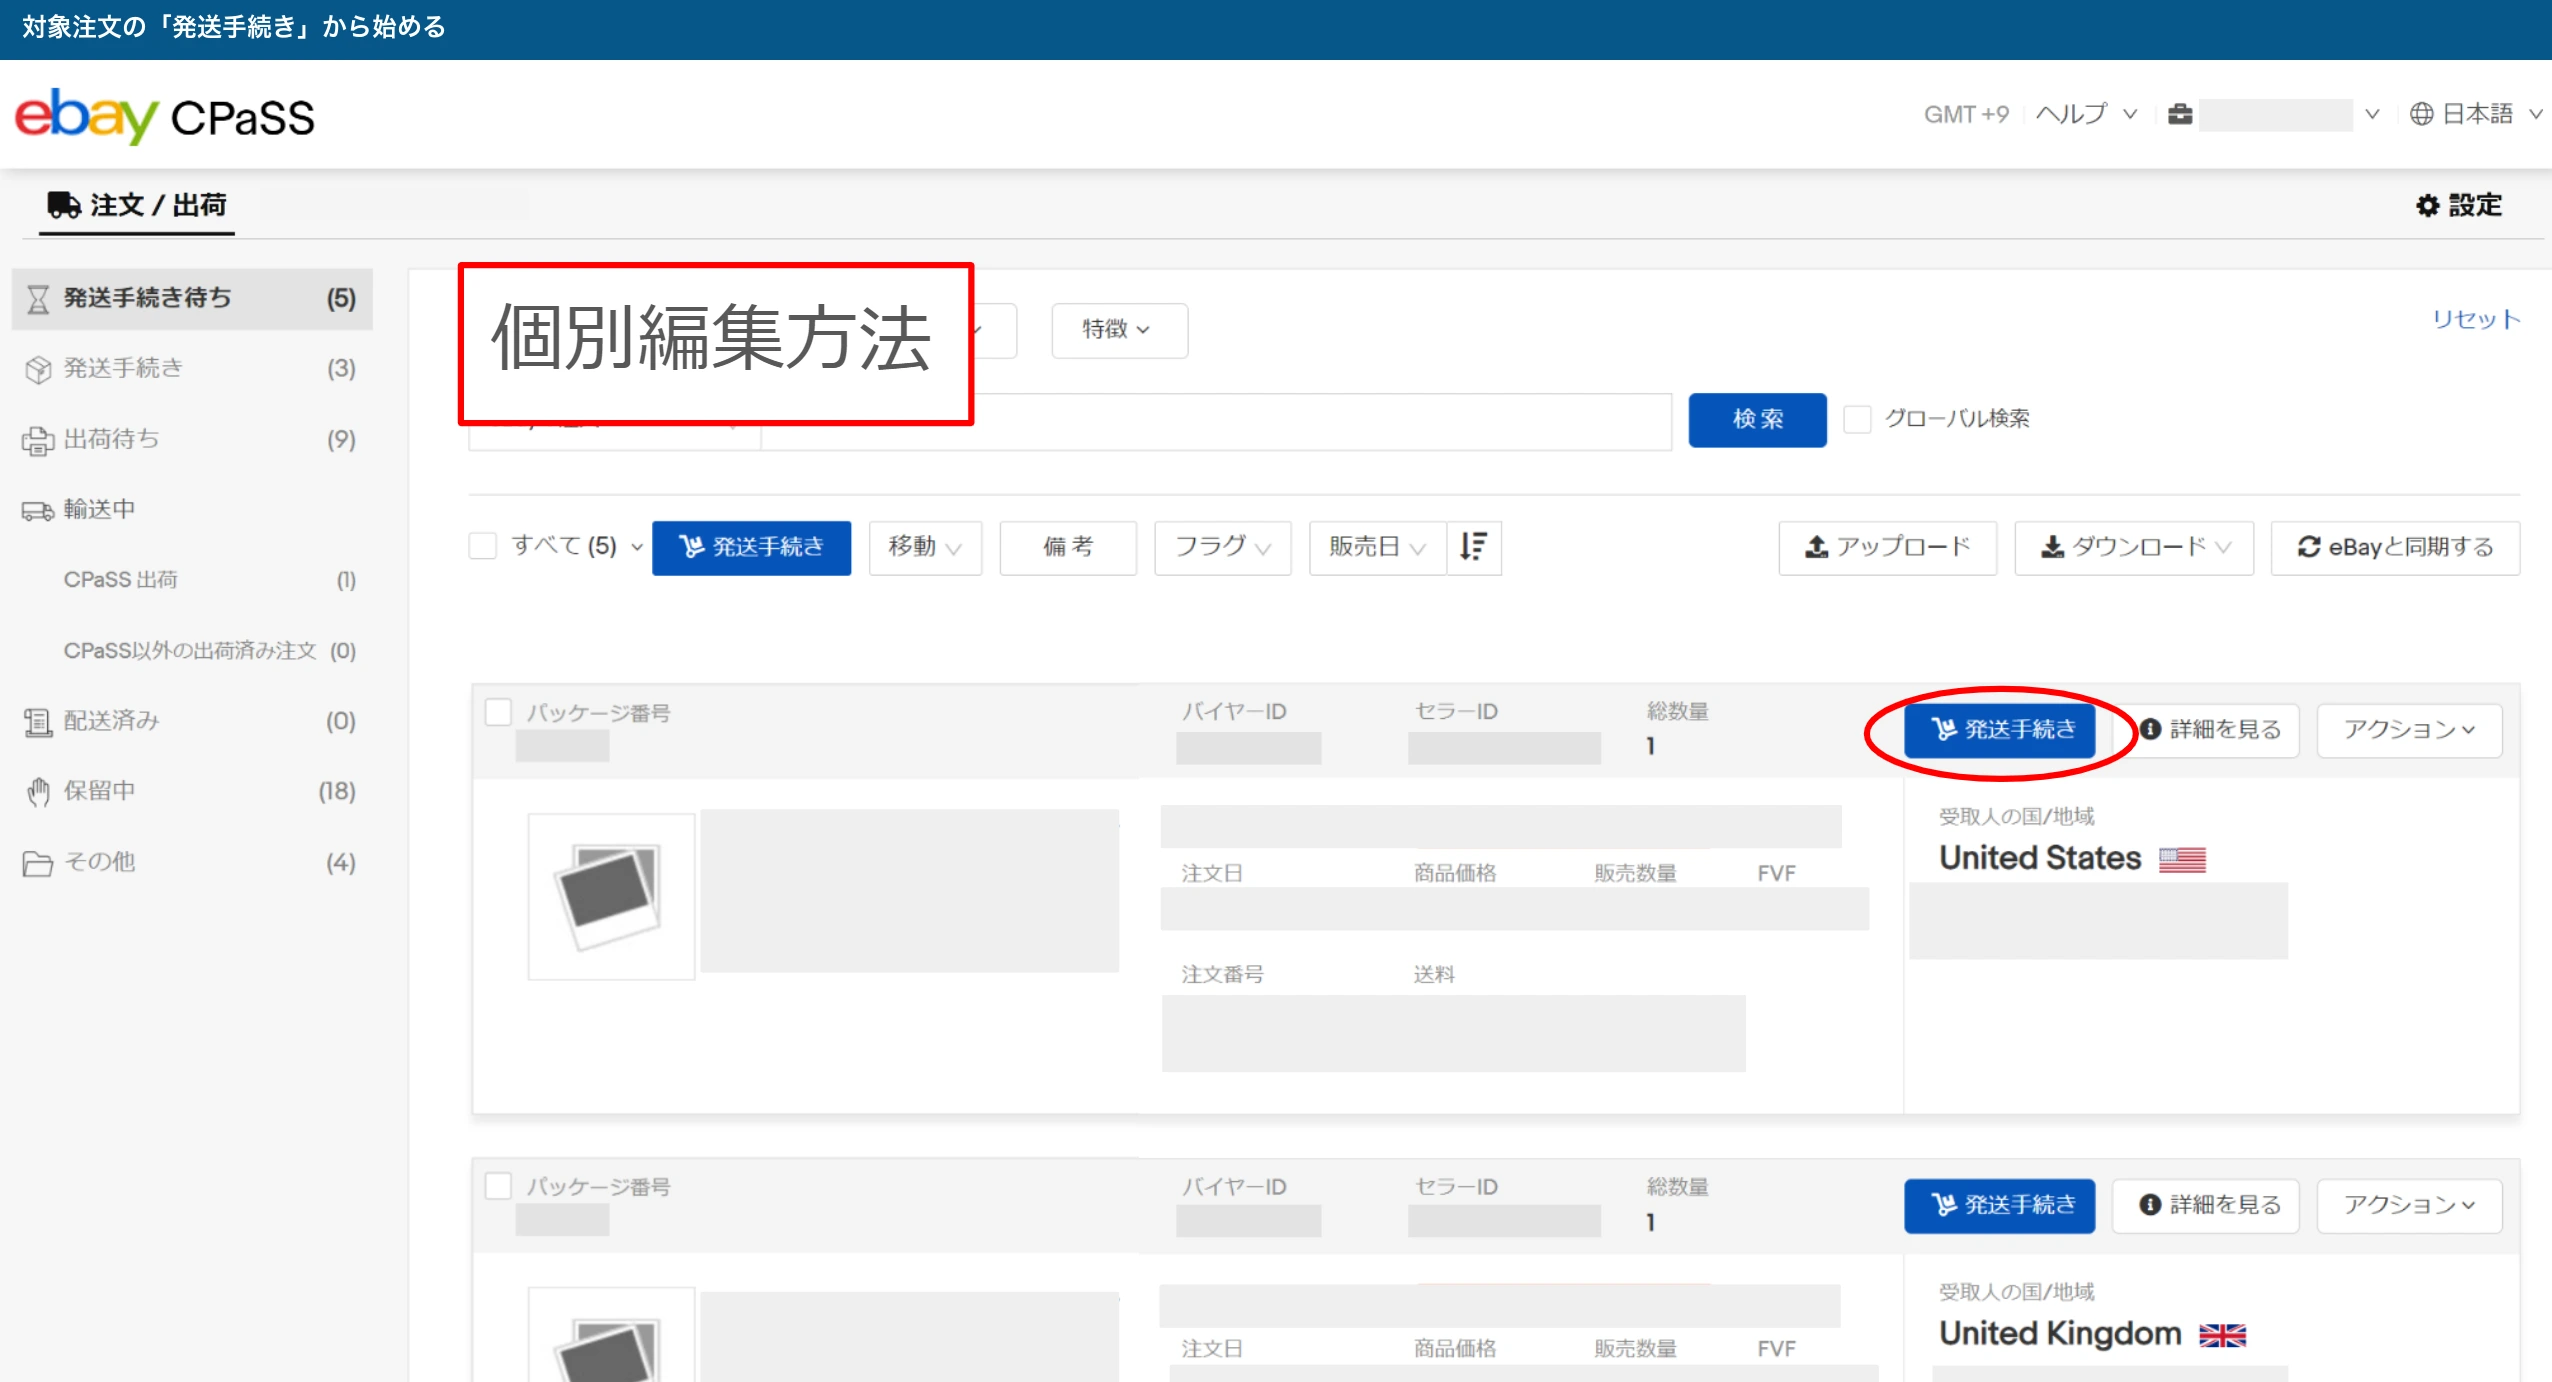Click the US flag icon
Image resolution: width=2552 pixels, height=1382 pixels.
pyautogui.click(x=2182, y=859)
